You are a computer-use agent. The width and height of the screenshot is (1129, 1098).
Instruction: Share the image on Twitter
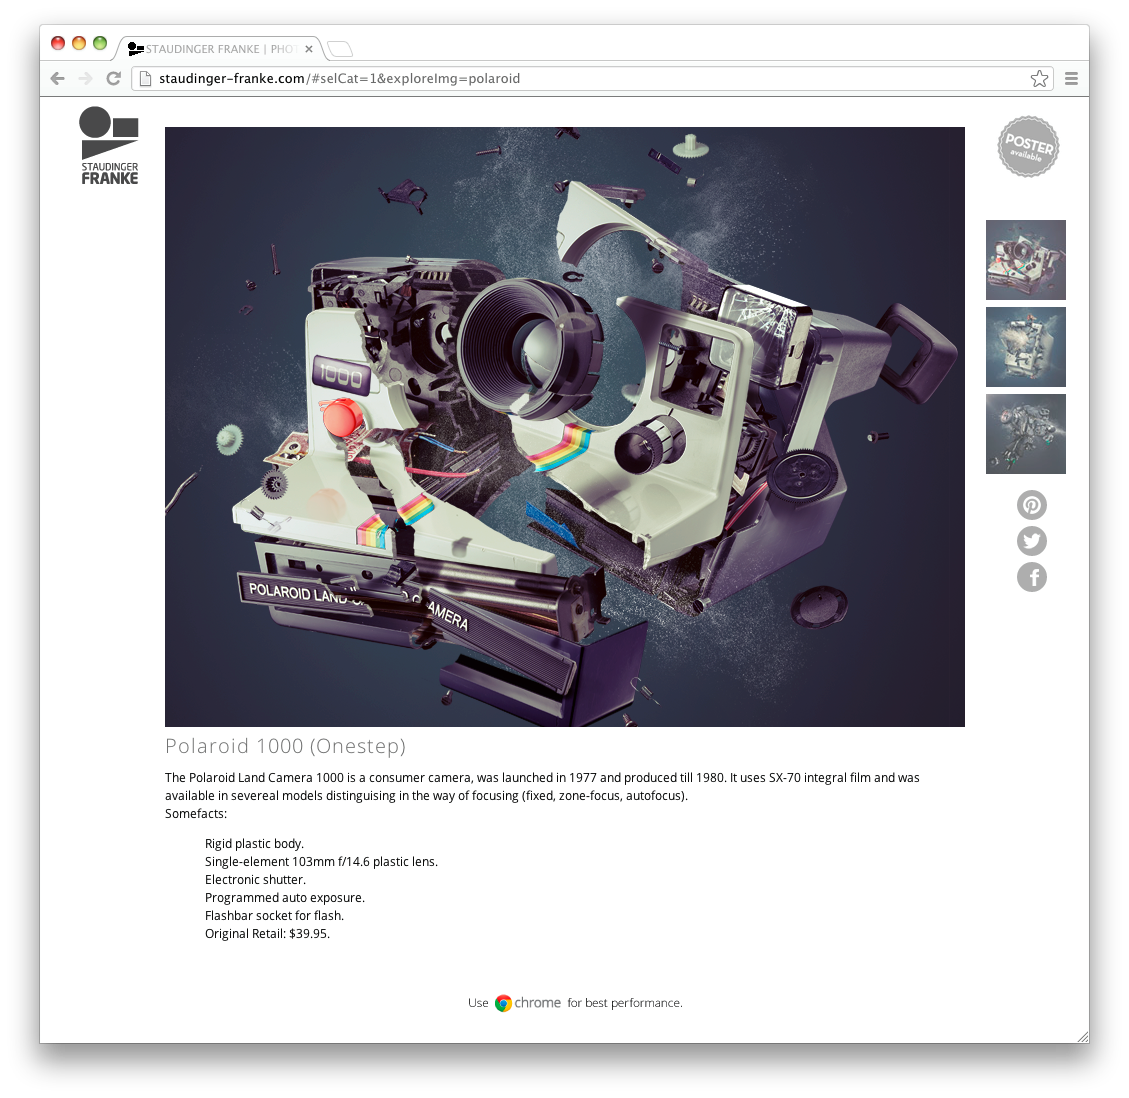click(1031, 541)
